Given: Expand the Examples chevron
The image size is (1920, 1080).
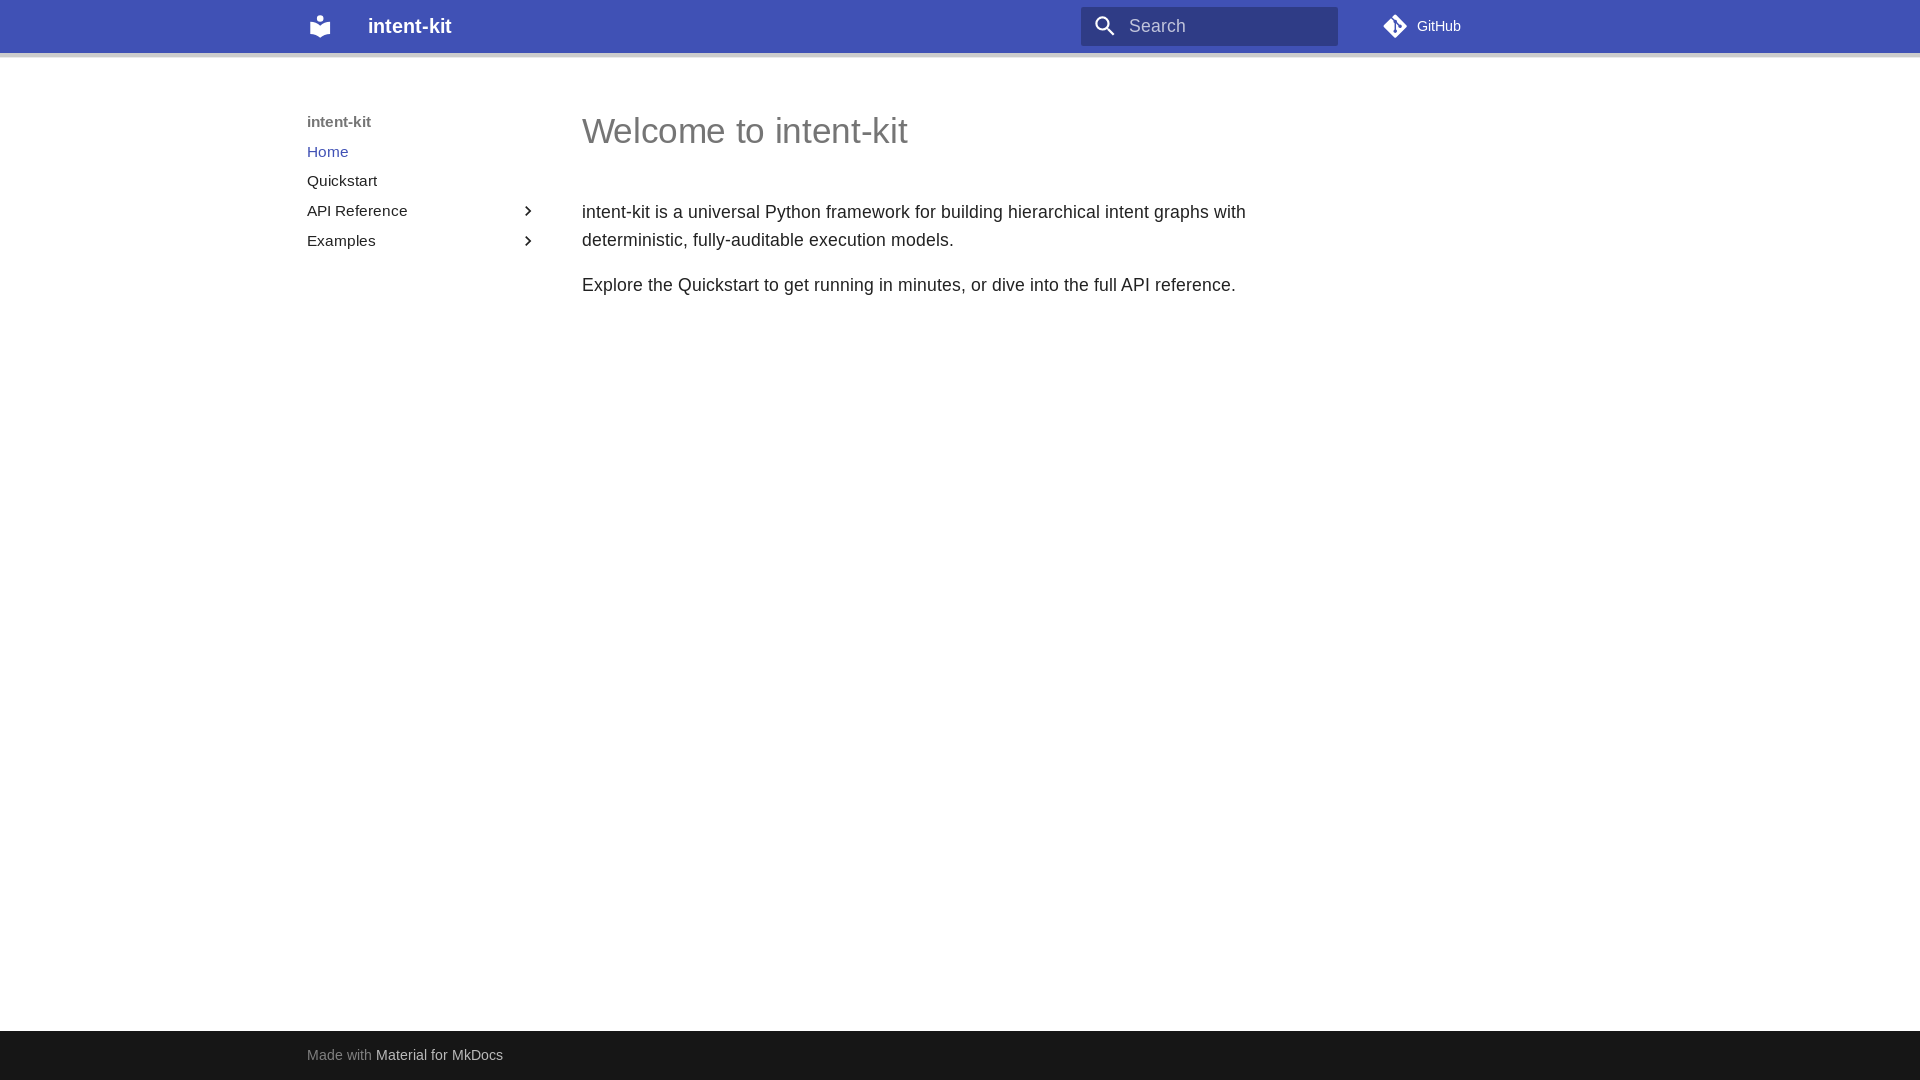Looking at the screenshot, I should pyautogui.click(x=528, y=241).
